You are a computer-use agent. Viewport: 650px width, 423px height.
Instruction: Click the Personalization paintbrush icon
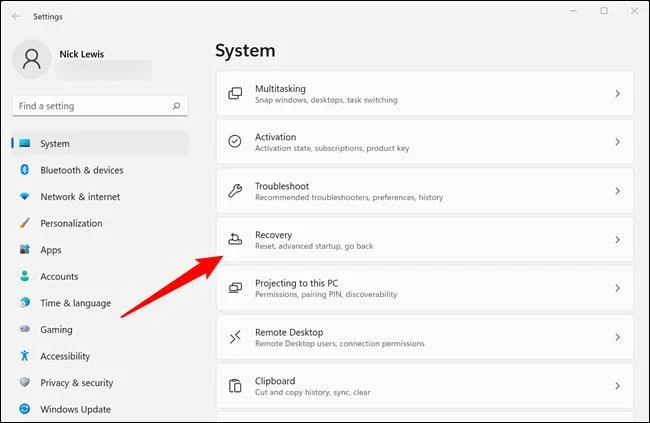click(x=25, y=223)
